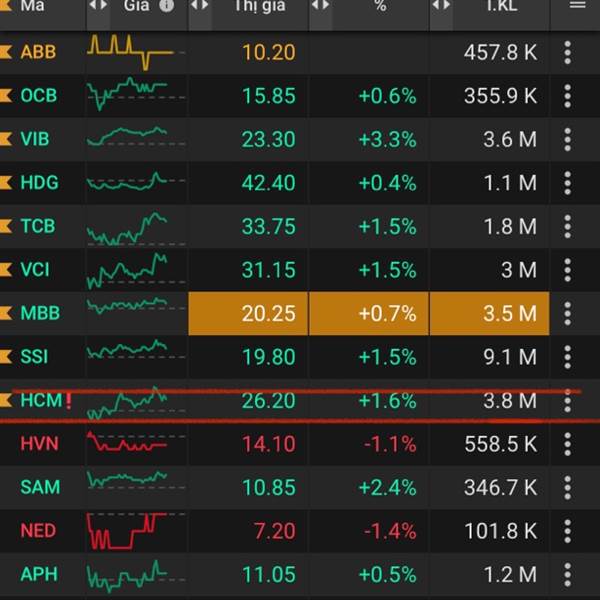Sort by the T.KL column header

tap(502, 6)
